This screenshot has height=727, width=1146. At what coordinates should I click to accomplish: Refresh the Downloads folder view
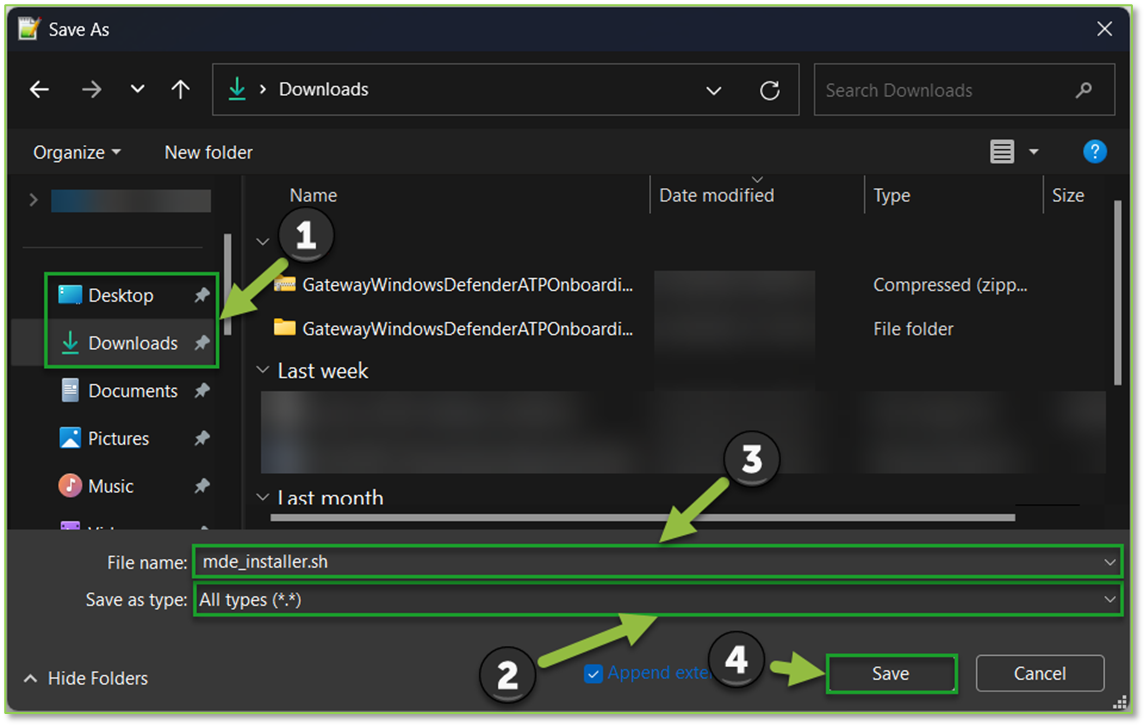coord(770,89)
